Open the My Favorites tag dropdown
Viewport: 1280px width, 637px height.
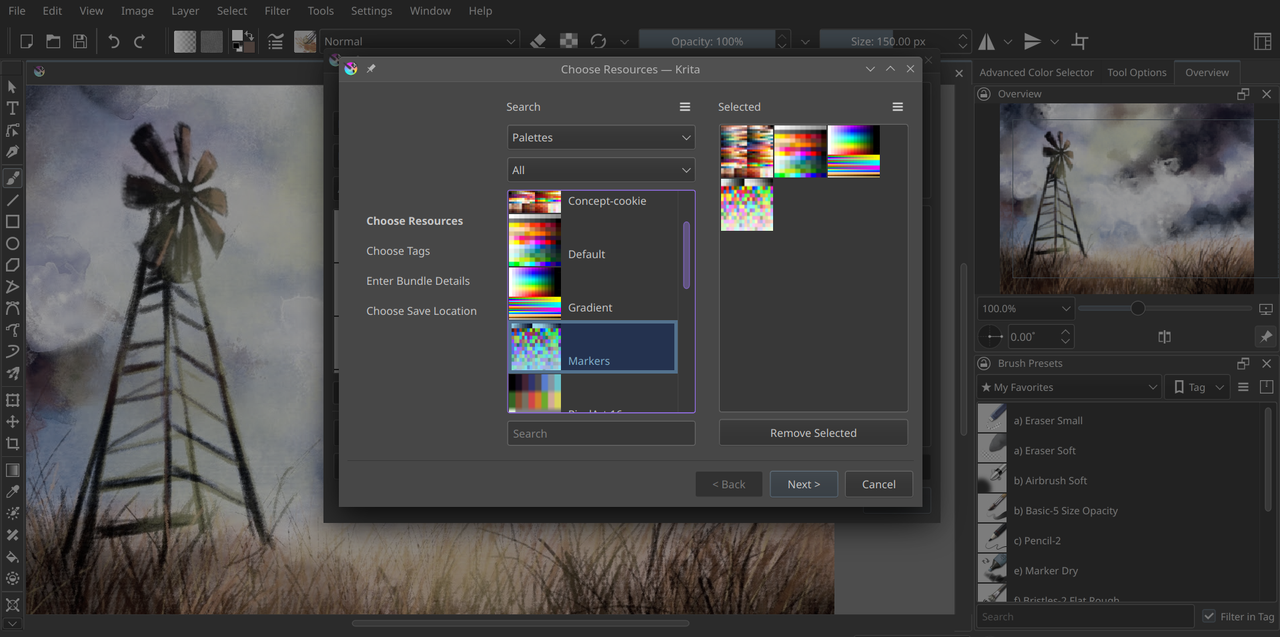(1069, 387)
